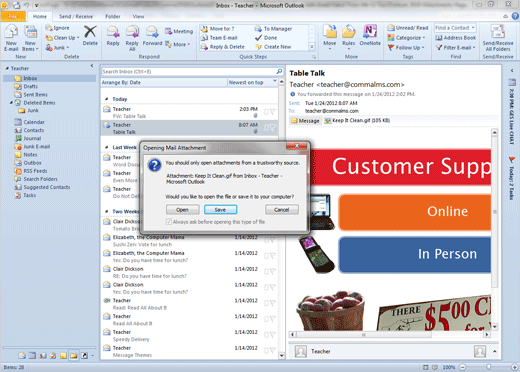Click the Find a Contact box
Screen dimensions: 520x372
(x=455, y=28)
